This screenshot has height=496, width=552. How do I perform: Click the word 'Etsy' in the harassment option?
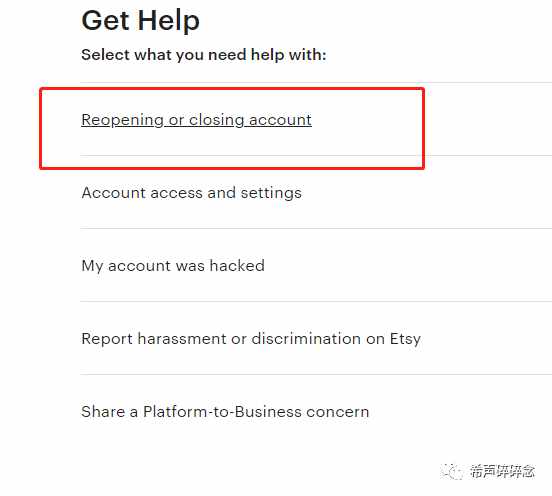click(405, 339)
